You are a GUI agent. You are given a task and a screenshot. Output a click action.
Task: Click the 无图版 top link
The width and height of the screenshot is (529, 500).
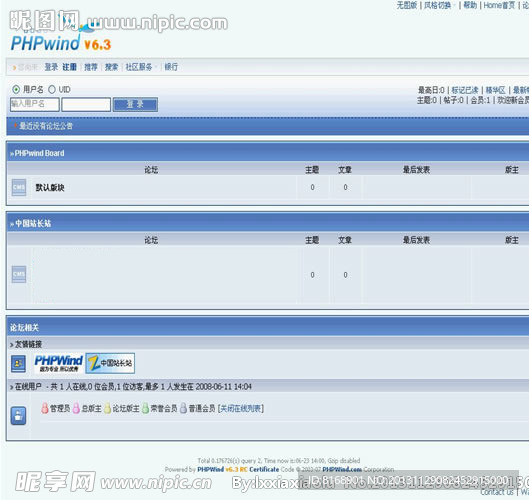pos(407,5)
